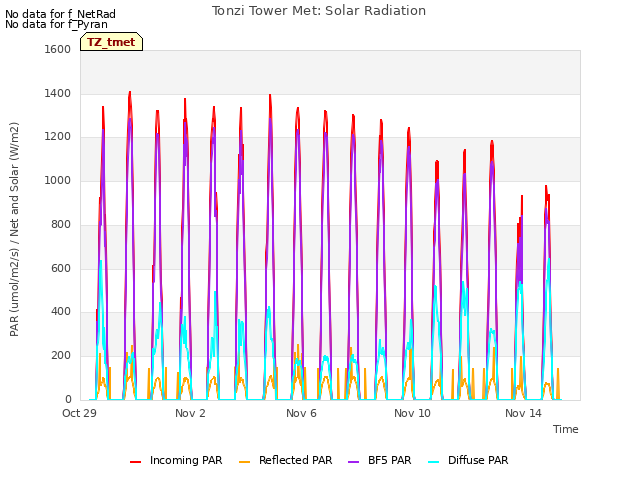Image resolution: width=640 pixels, height=480 pixels.
Task: Click the Oct 29 x-axis label
Action: point(79,413)
